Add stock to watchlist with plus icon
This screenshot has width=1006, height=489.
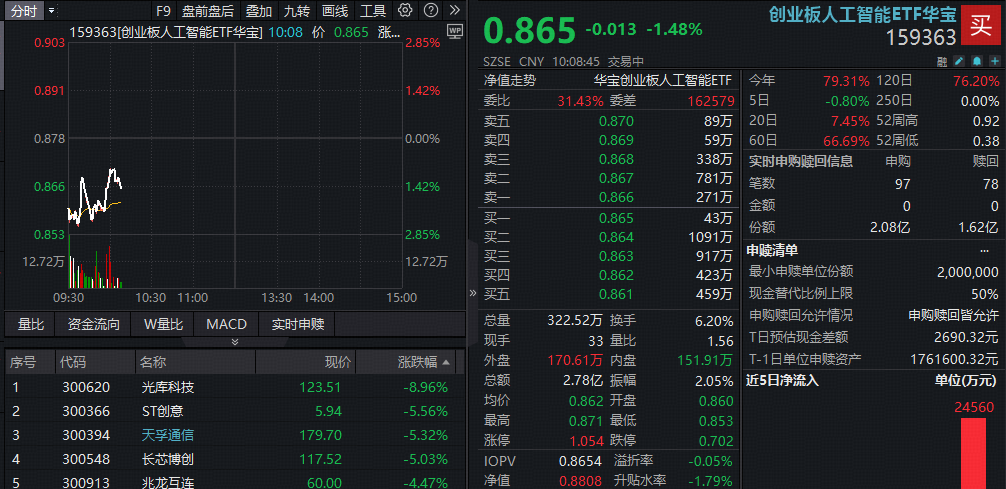coord(994,61)
